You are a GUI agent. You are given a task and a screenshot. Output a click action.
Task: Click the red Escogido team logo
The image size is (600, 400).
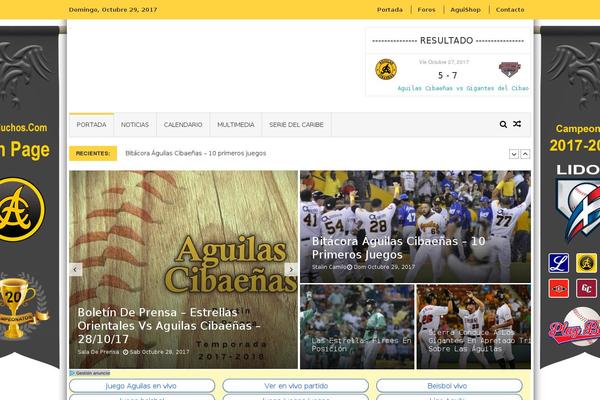558,288
